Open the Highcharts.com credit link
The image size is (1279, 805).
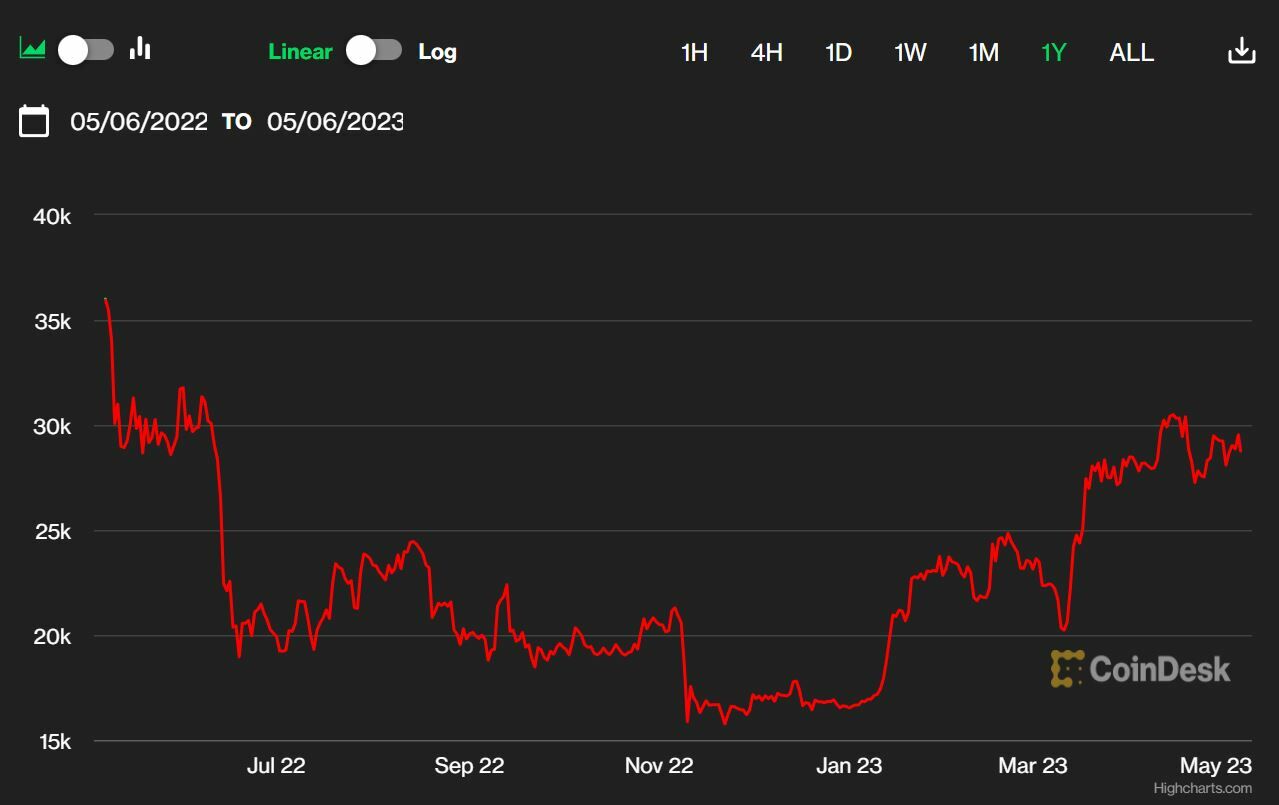[x=1202, y=788]
